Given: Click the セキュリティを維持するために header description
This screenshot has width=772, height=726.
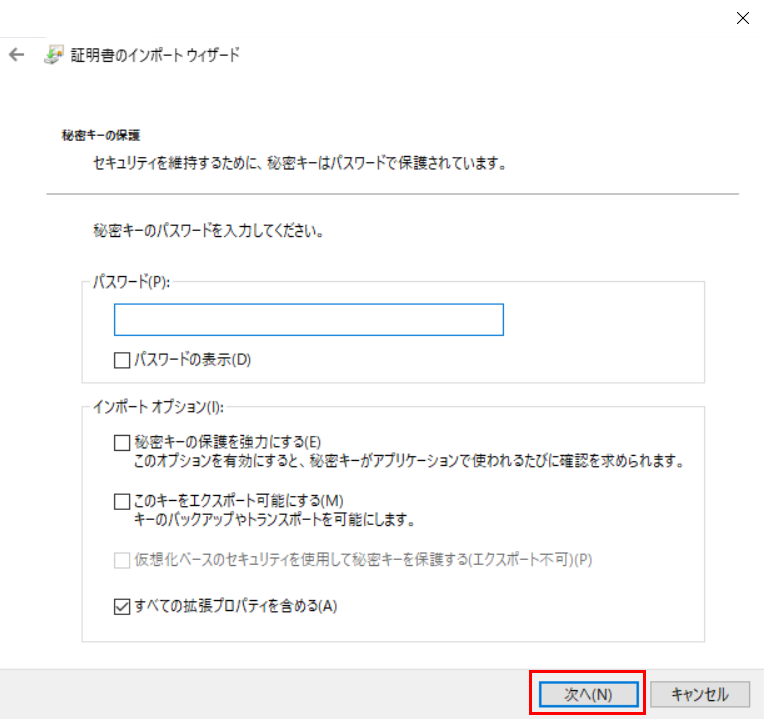Looking at the screenshot, I should tap(293, 162).
